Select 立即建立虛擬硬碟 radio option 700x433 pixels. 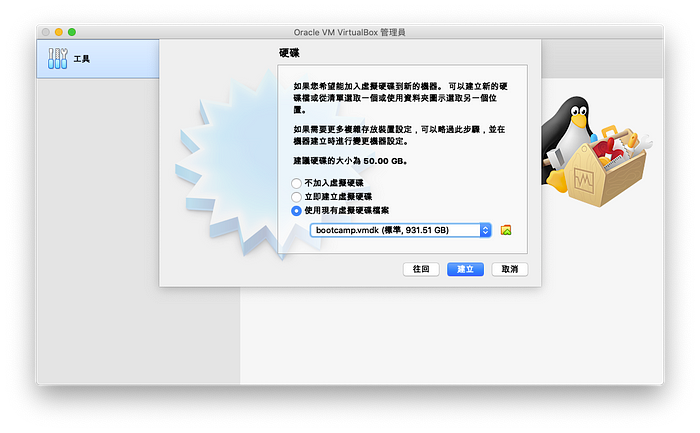coord(296,197)
